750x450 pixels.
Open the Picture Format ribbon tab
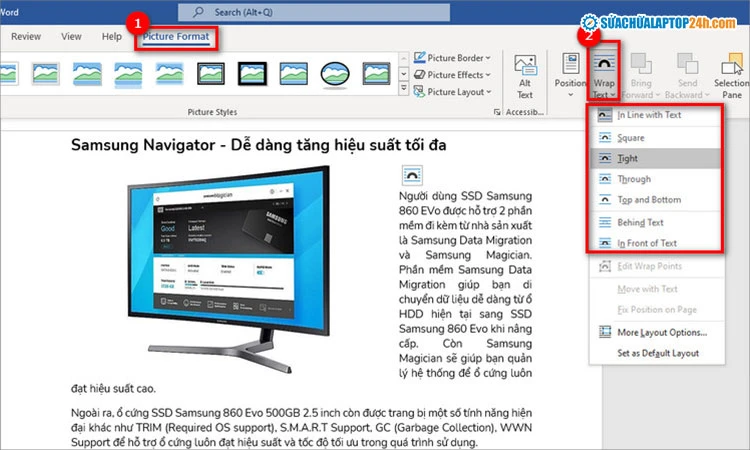(176, 37)
